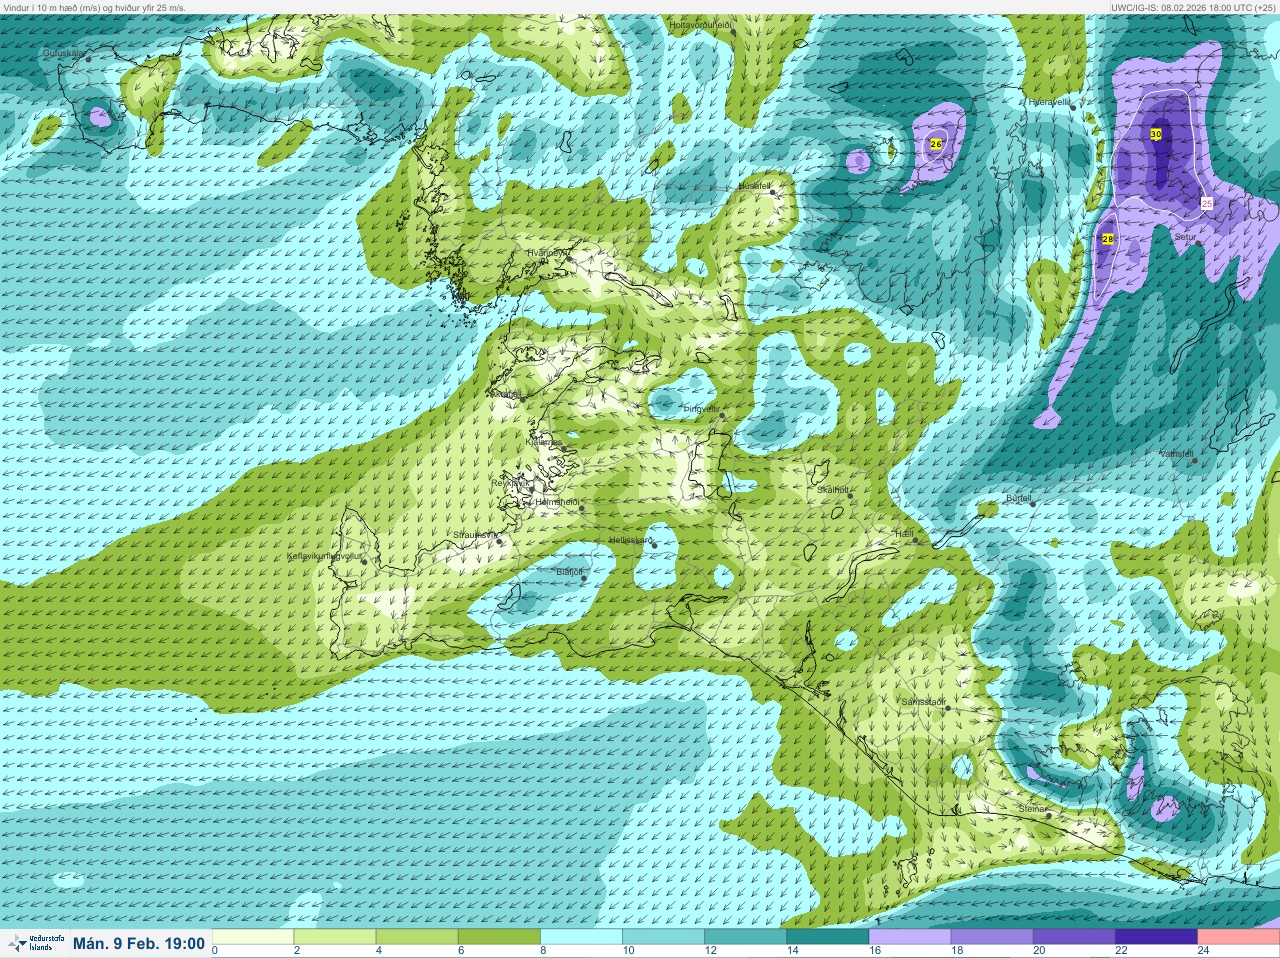The height and width of the screenshot is (958, 1280).
Task: Click the Setur station label
Action: 1185,237
